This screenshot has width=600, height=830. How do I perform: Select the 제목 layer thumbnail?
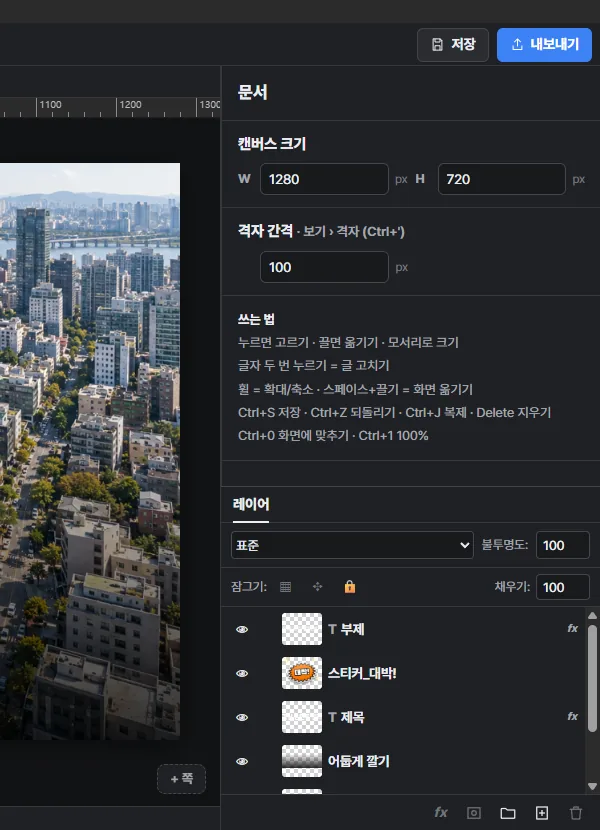tap(302, 717)
